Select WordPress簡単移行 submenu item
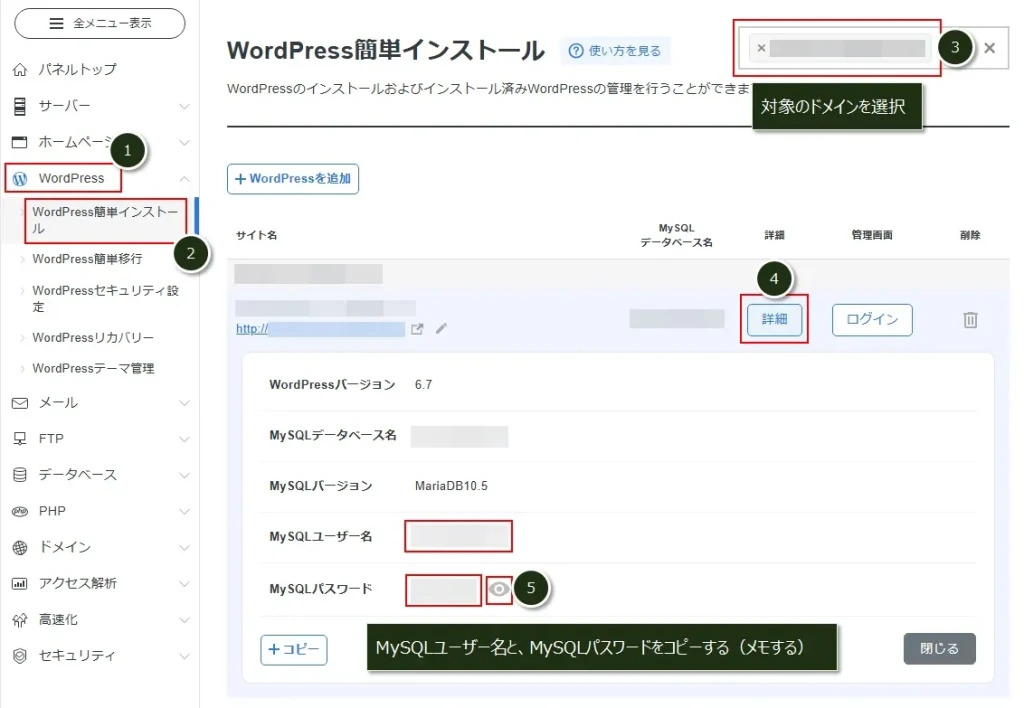 [87, 259]
